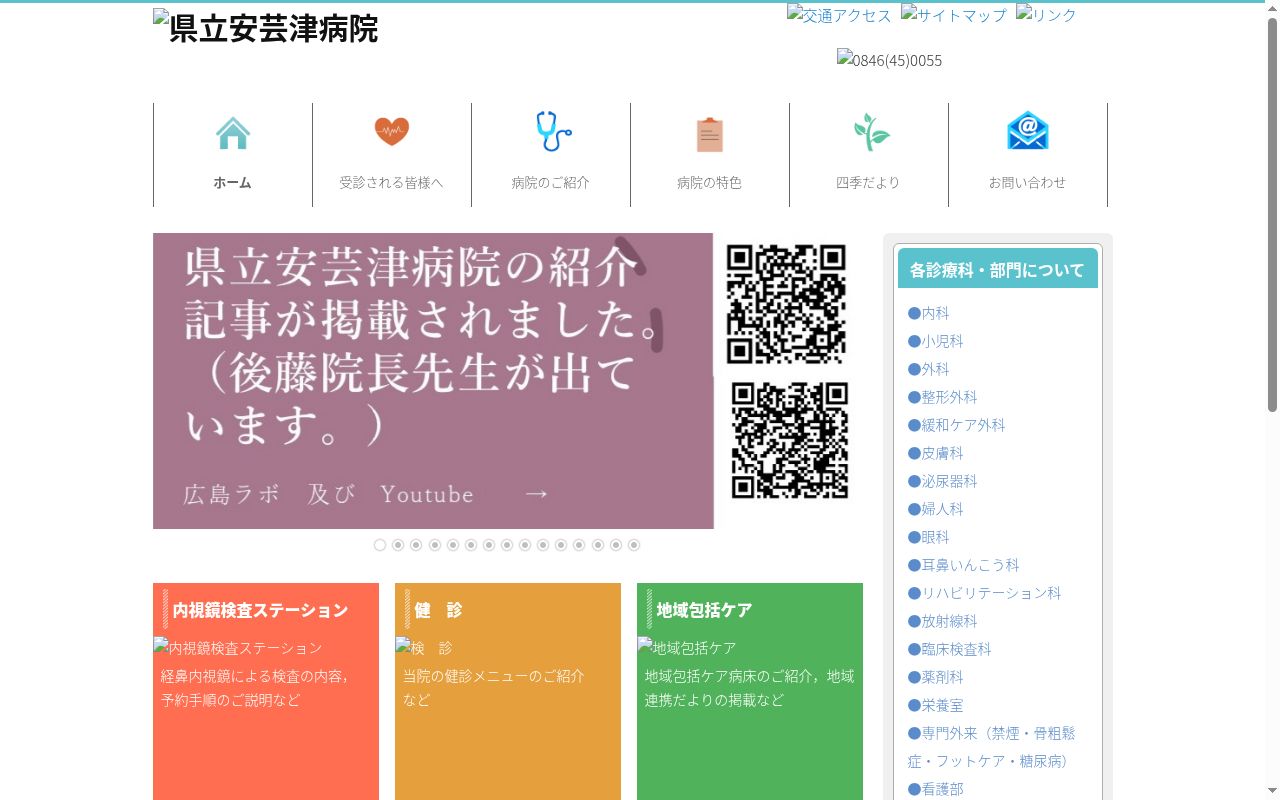Select the twelfth slideshow dot
This screenshot has height=800, width=1280.
[x=579, y=545]
